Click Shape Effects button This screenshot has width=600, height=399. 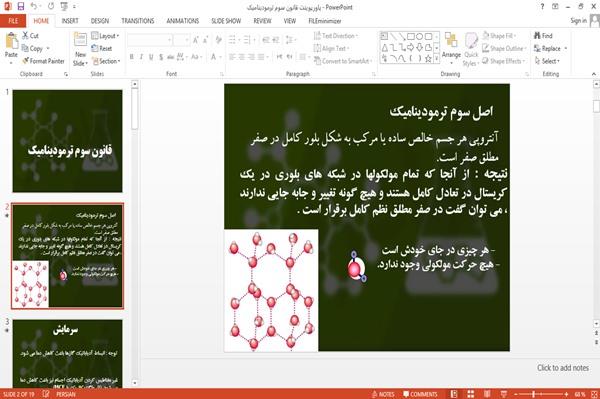tap(503, 61)
